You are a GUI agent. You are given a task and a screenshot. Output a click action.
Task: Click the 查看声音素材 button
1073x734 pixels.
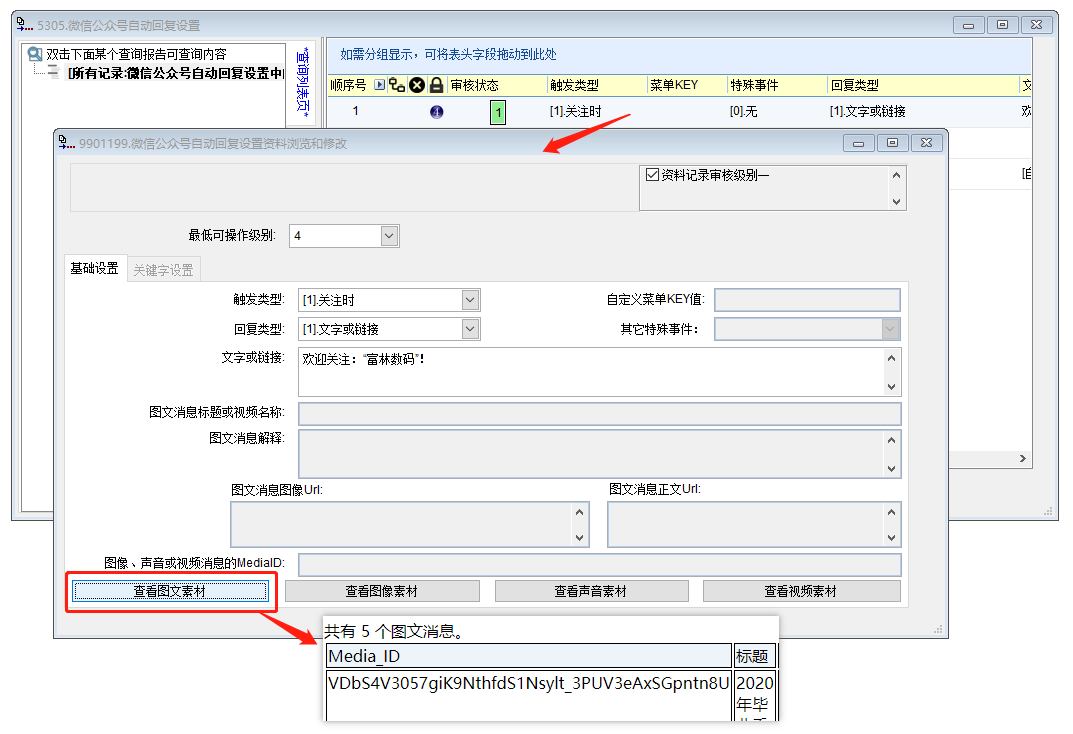tap(591, 591)
